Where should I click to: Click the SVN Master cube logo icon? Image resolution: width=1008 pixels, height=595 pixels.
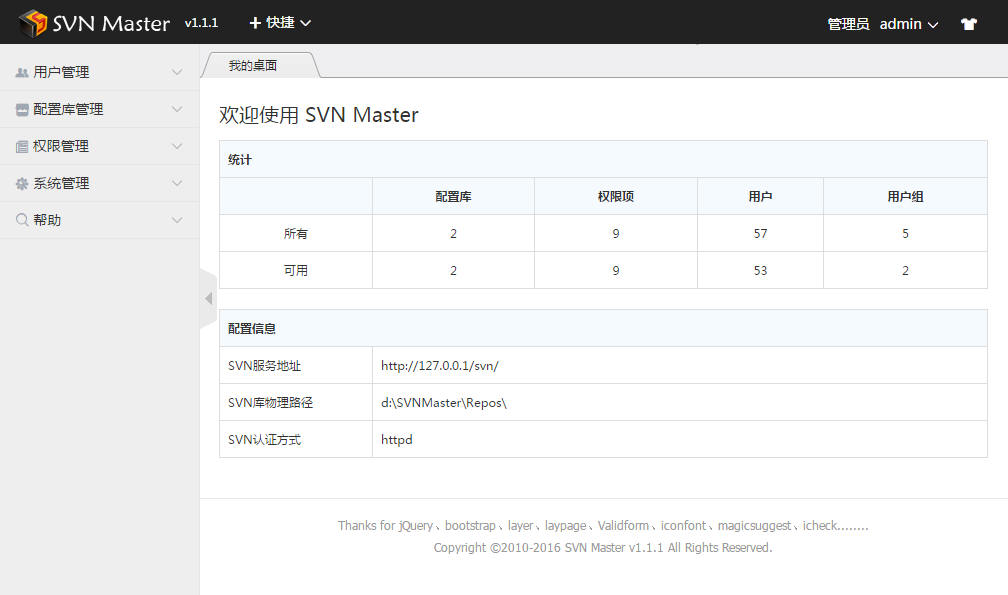pos(33,22)
